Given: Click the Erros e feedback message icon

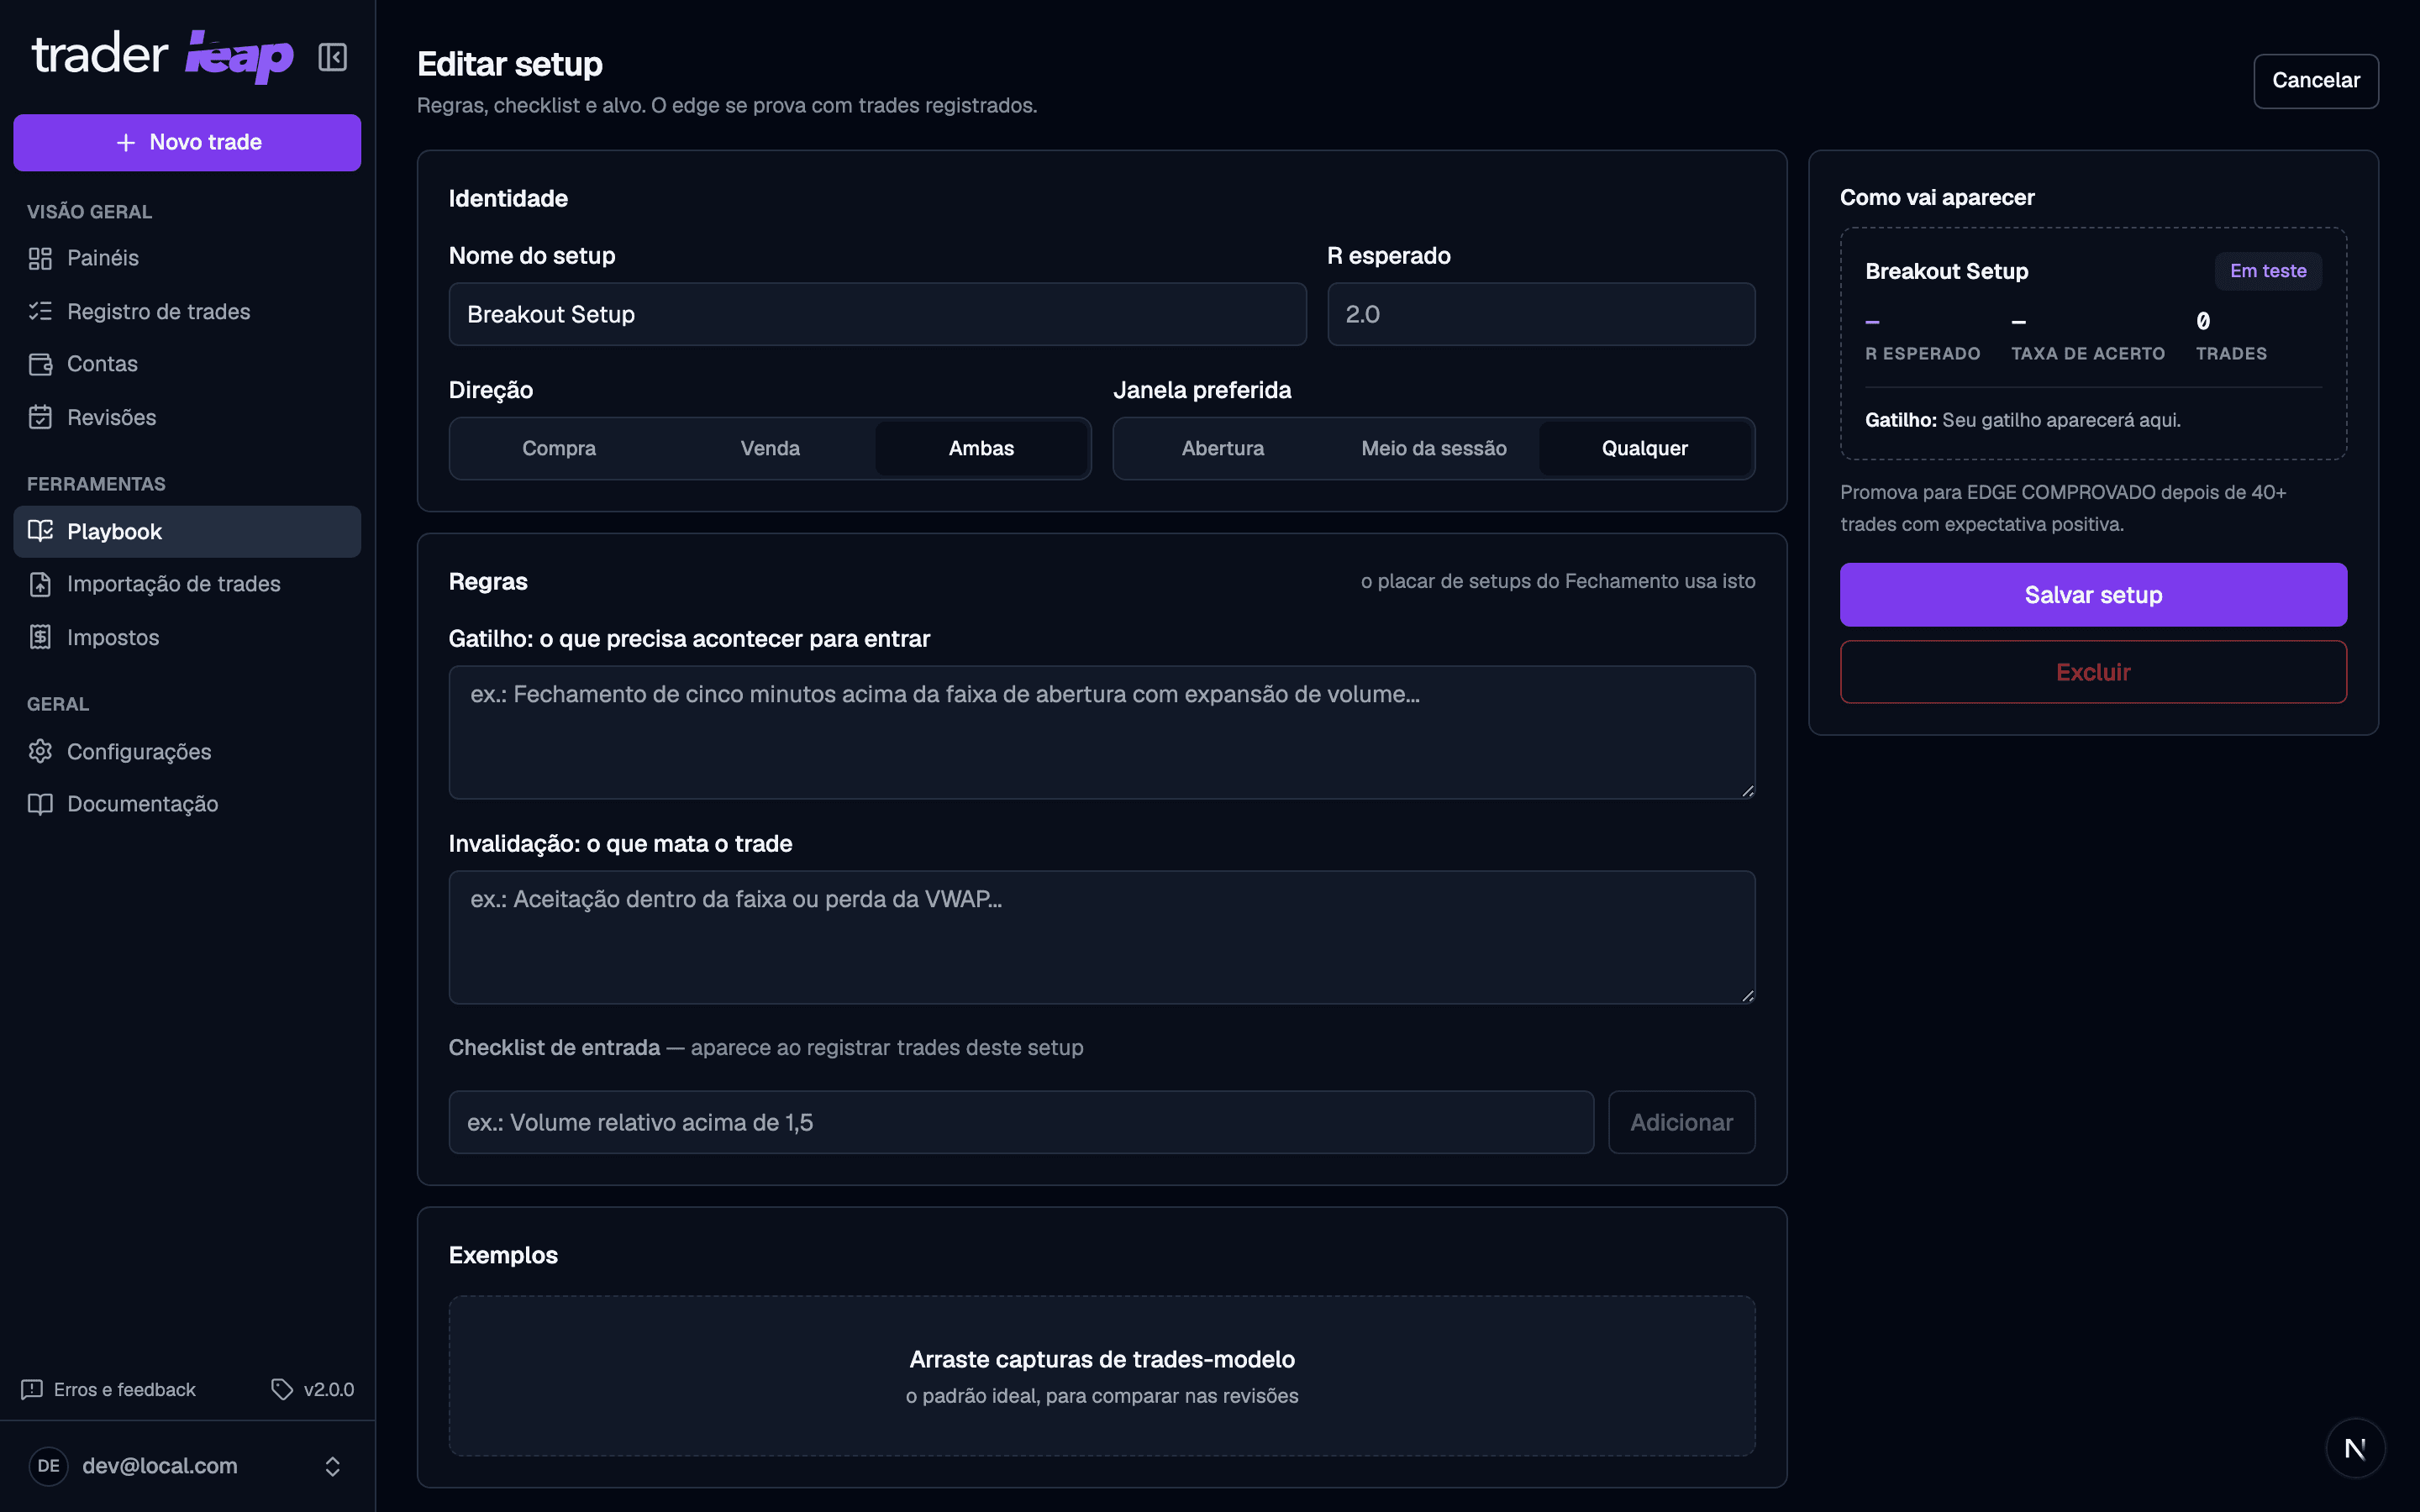Looking at the screenshot, I should (x=32, y=1389).
